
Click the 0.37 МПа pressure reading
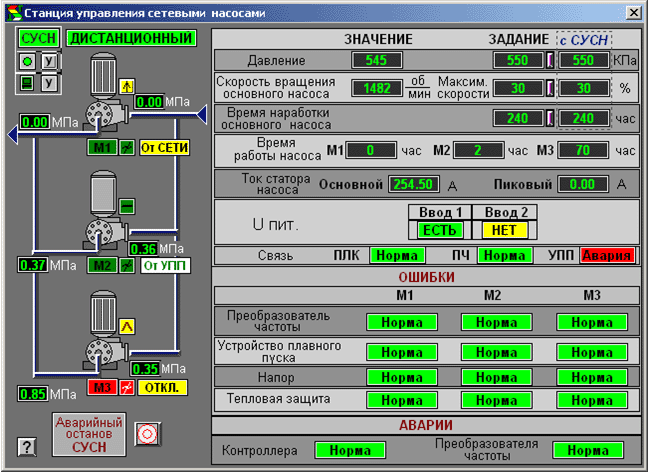(x=33, y=265)
